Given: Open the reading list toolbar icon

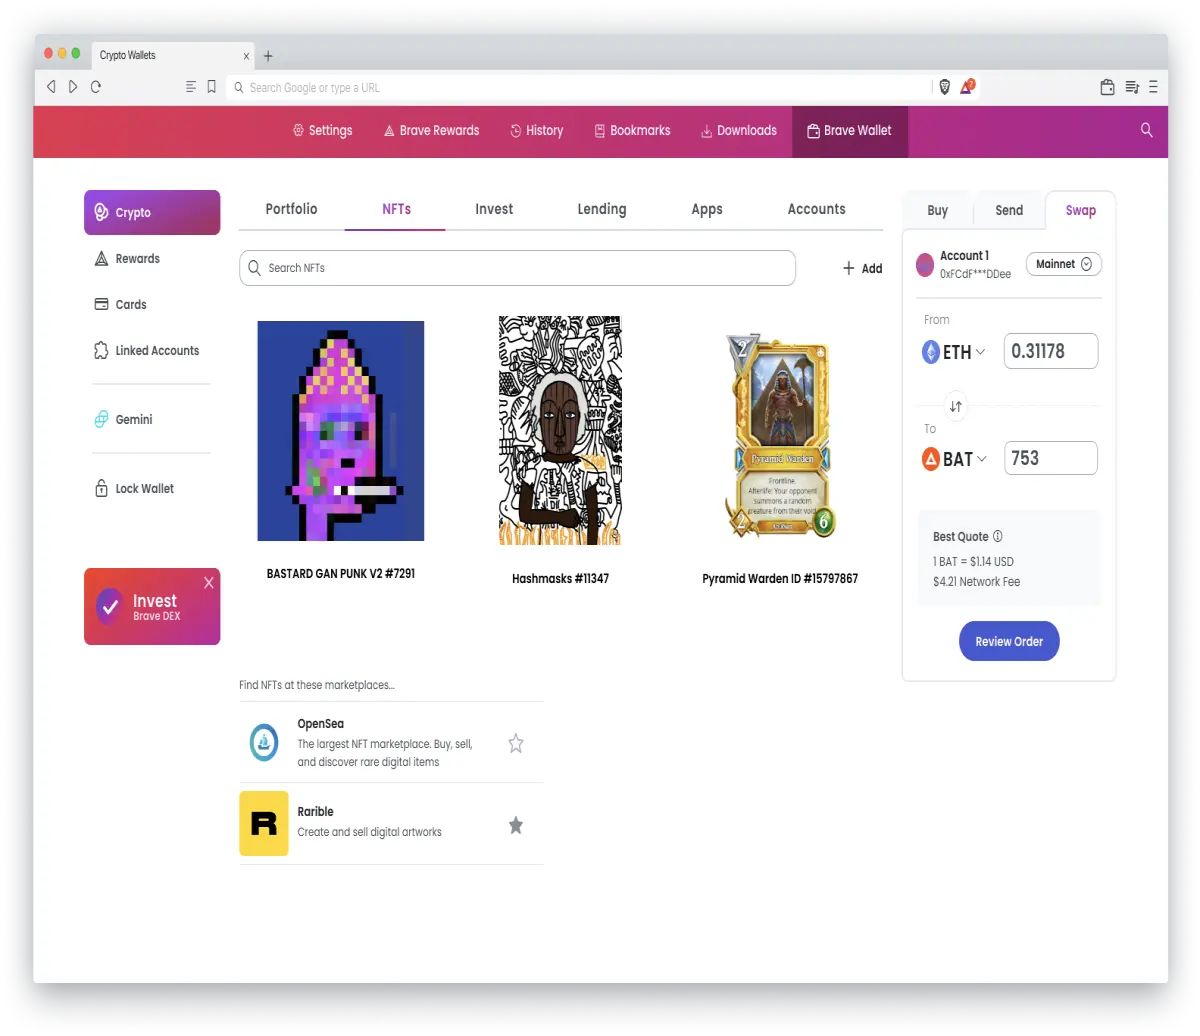Looking at the screenshot, I should [x=1132, y=87].
